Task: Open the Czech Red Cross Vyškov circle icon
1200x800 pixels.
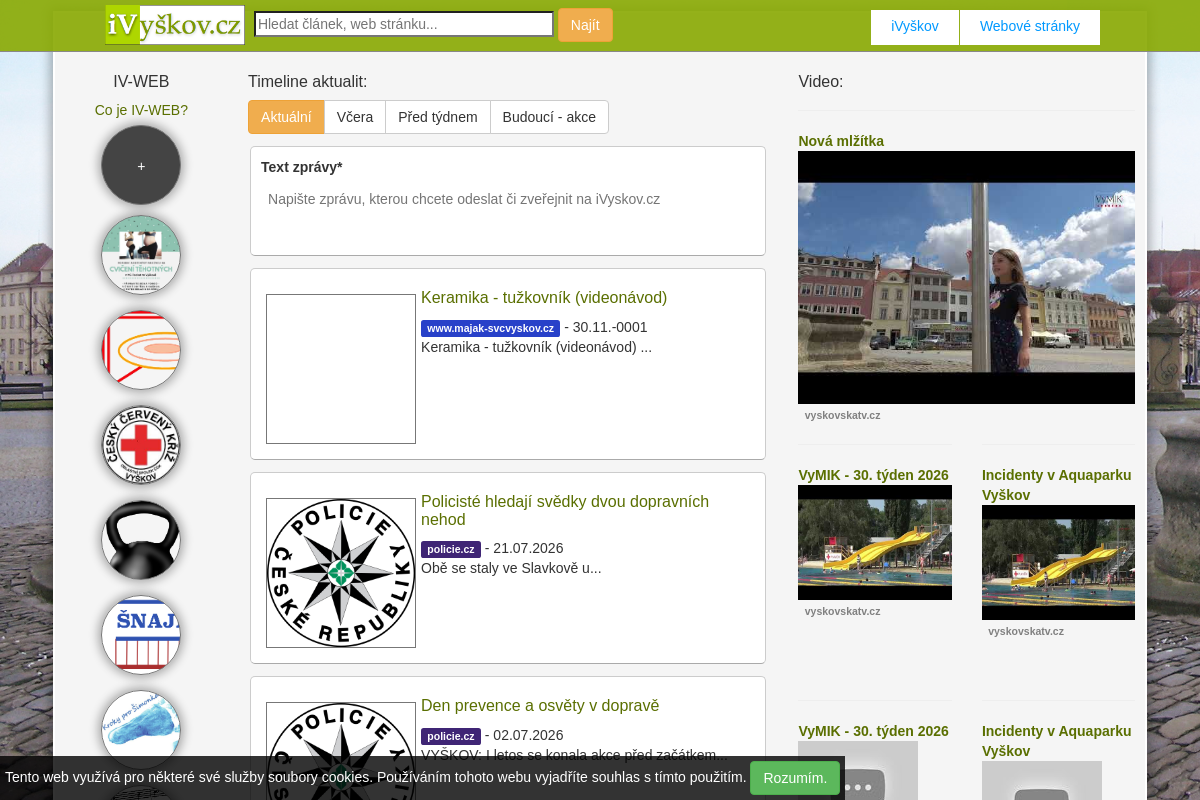Action: [141, 445]
